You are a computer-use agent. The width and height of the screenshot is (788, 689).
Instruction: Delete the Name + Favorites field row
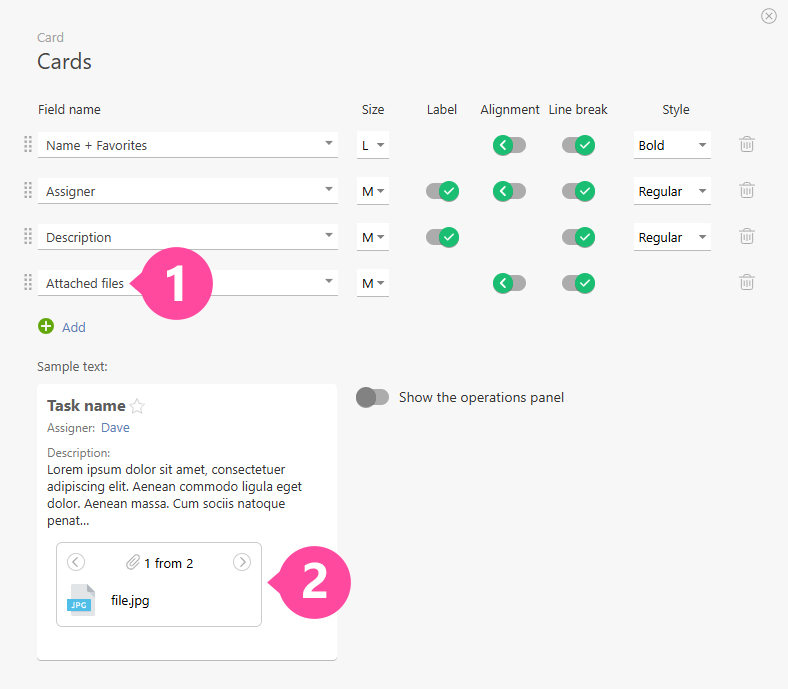[x=746, y=144]
